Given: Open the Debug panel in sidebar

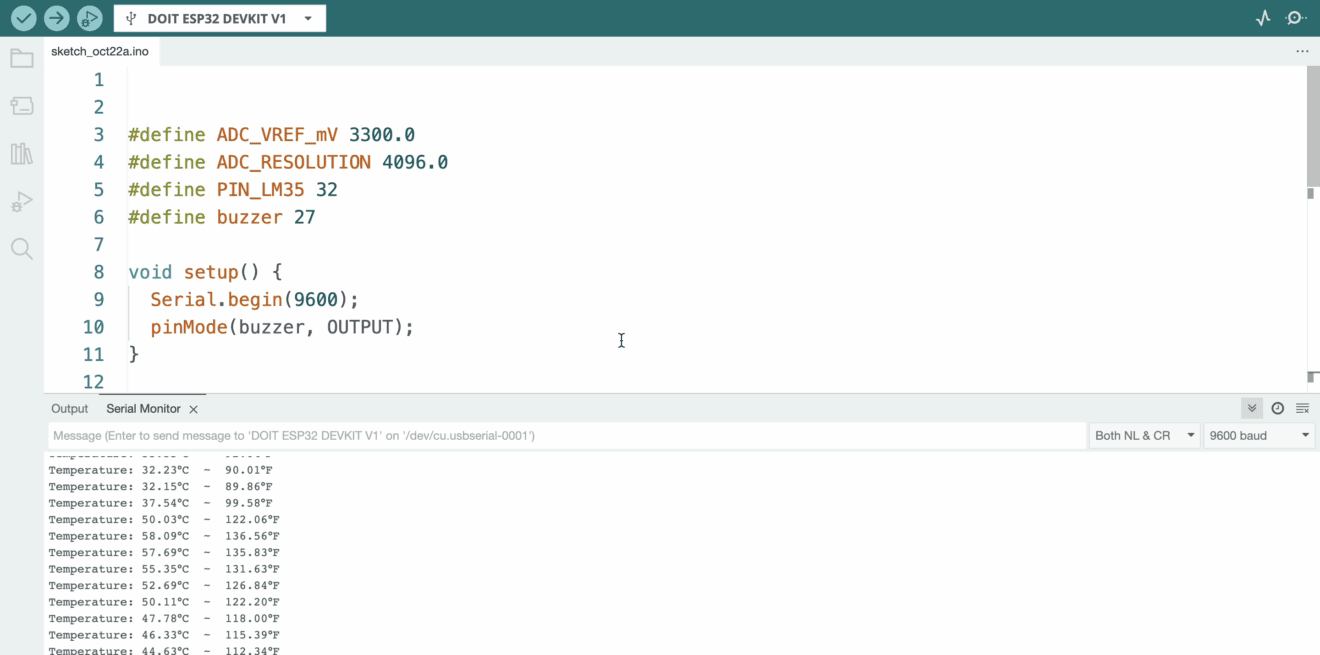Looking at the screenshot, I should click(21, 201).
